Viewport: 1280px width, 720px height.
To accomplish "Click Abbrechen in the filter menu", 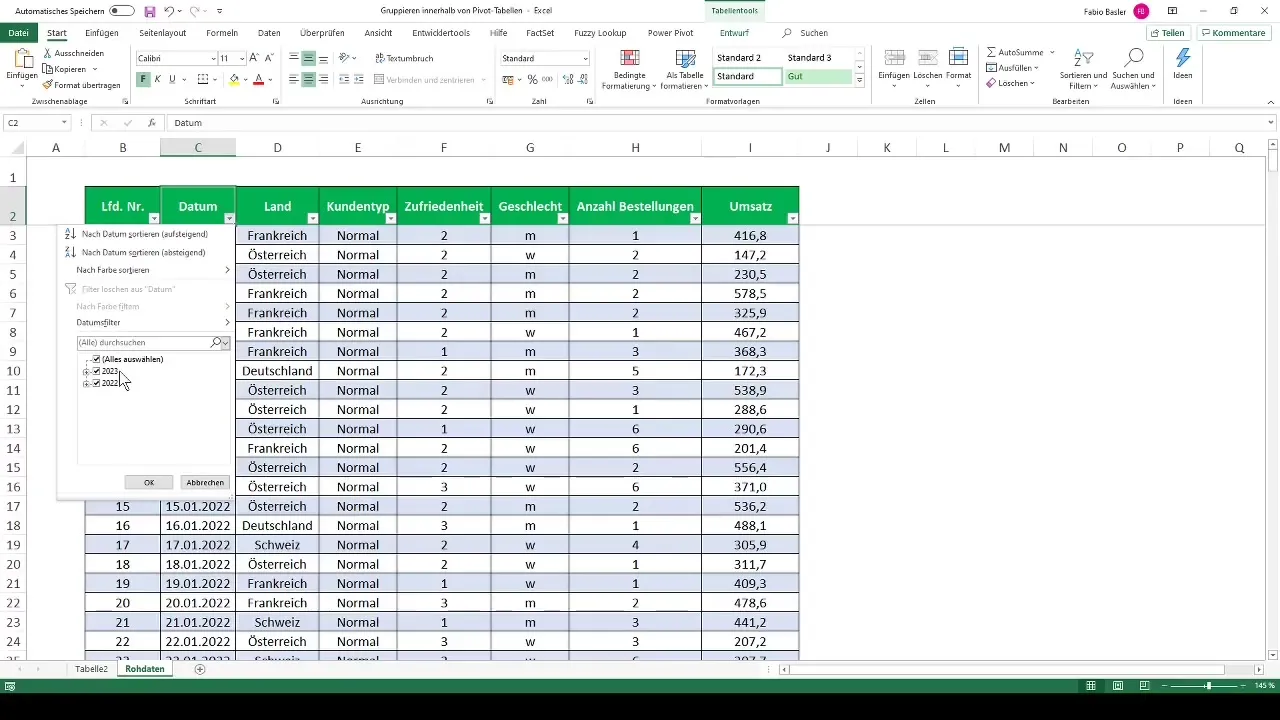I will point(205,482).
